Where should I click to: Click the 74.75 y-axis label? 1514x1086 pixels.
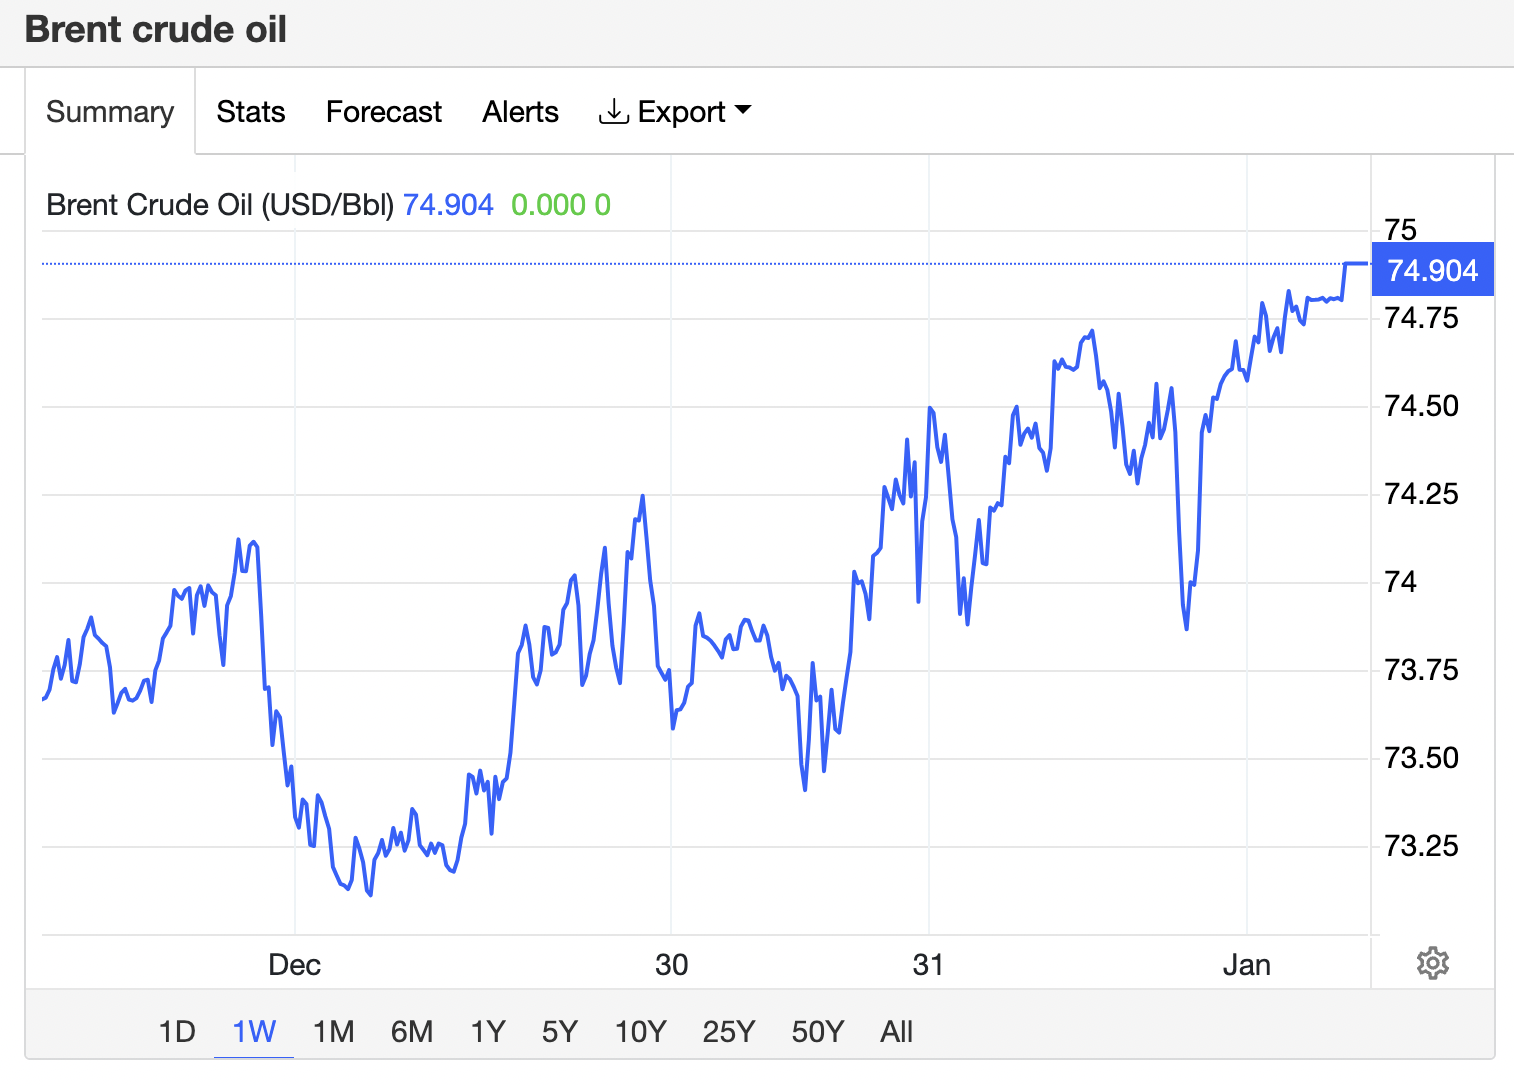click(1421, 318)
